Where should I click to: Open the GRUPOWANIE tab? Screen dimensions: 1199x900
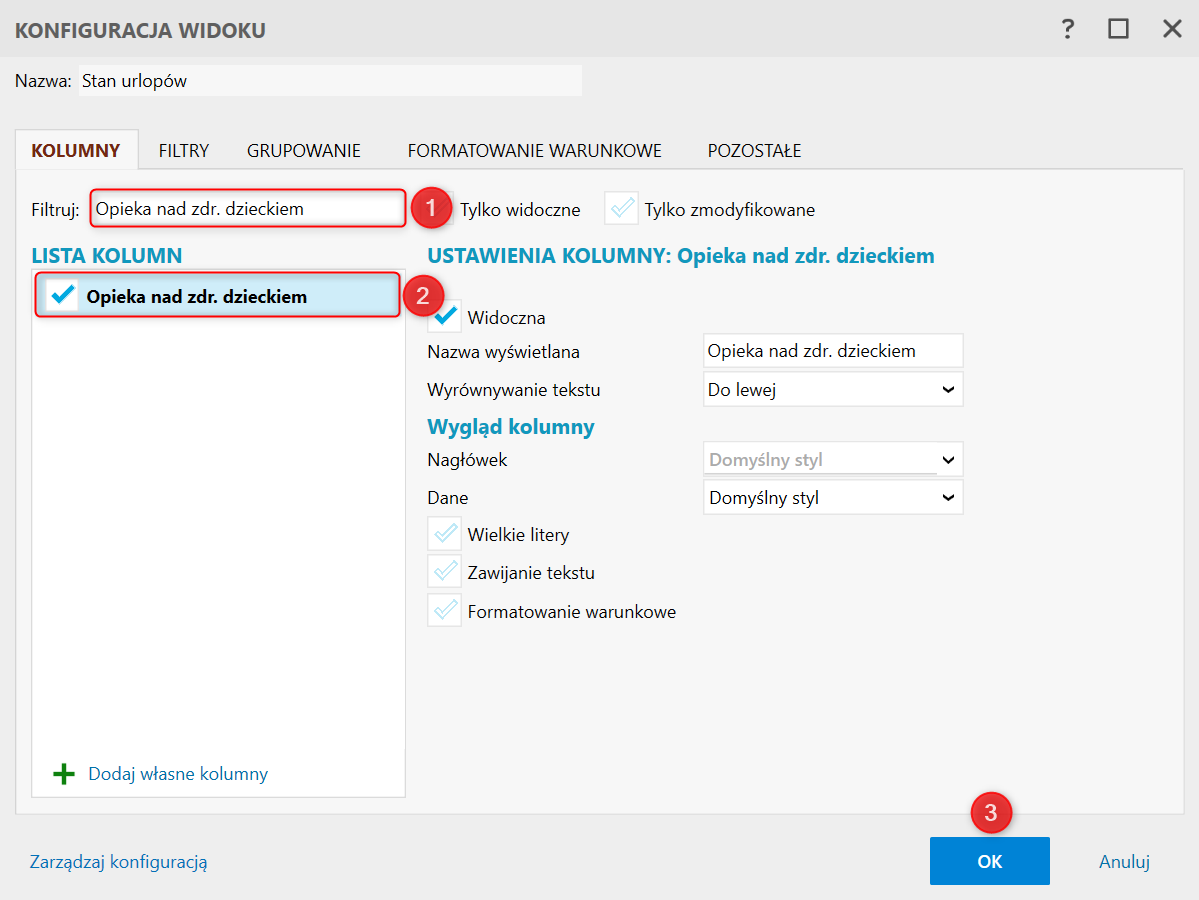304,151
